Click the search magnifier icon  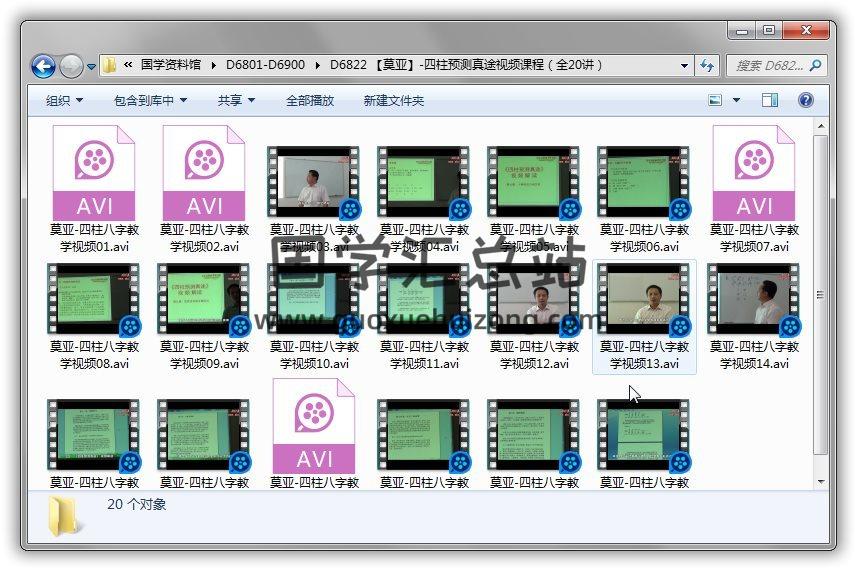tap(815, 65)
